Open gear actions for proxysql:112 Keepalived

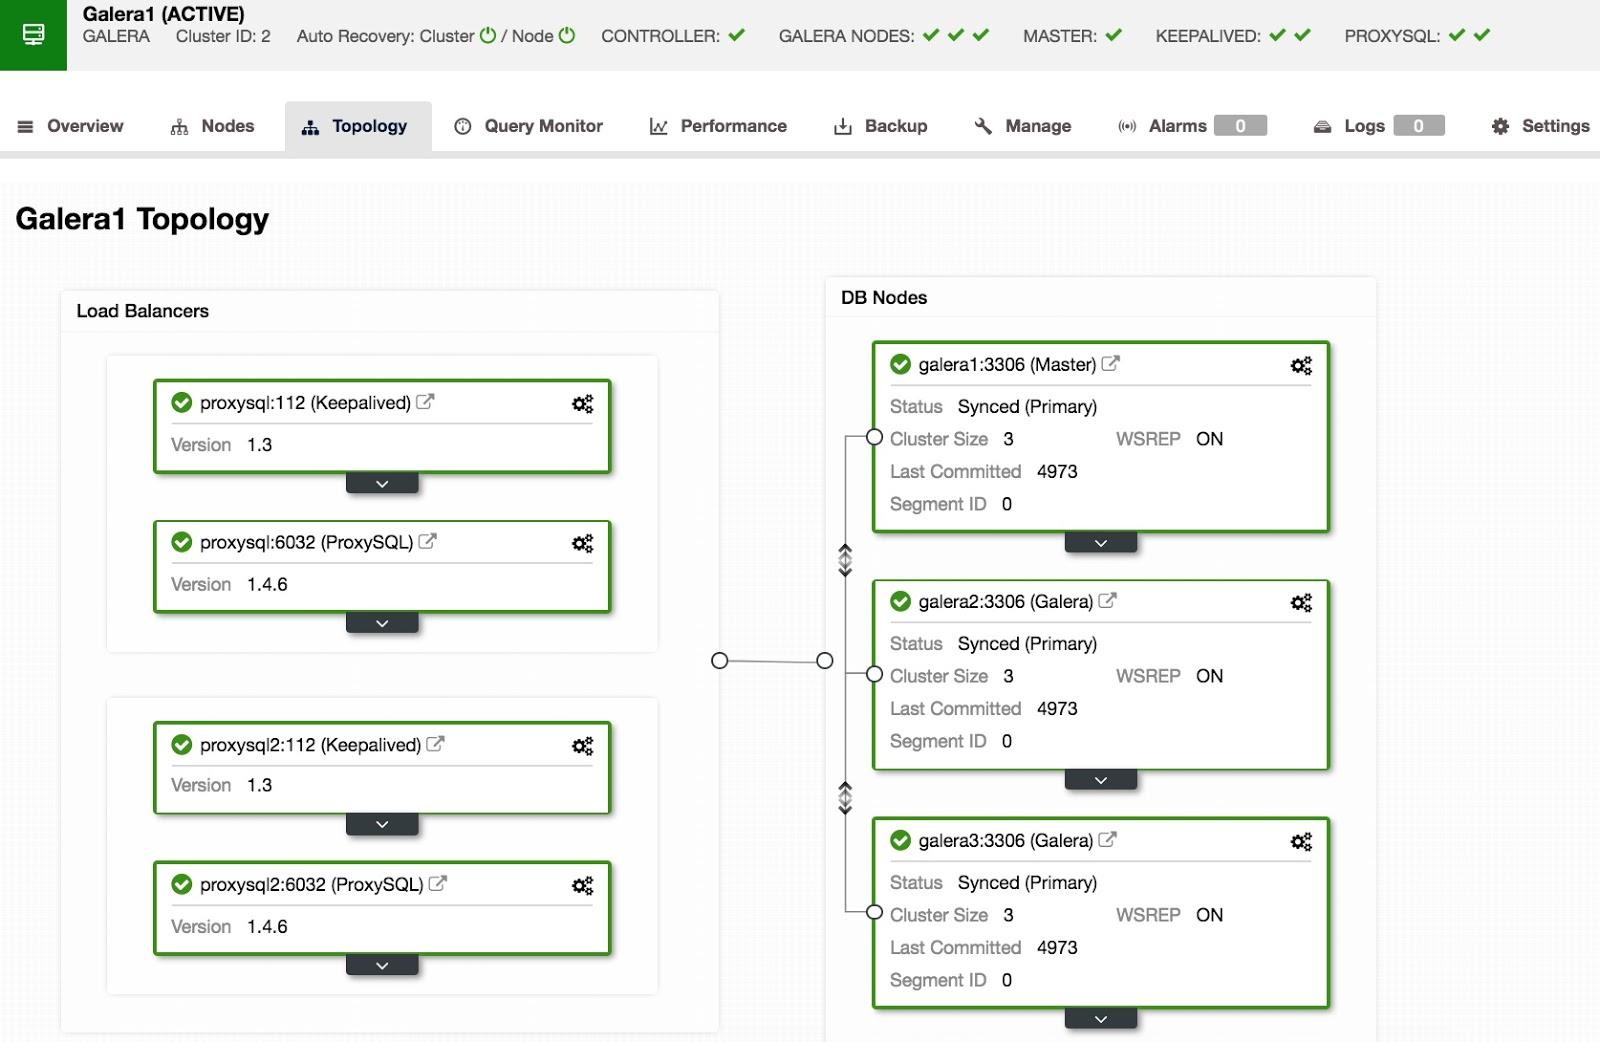pyautogui.click(x=582, y=403)
